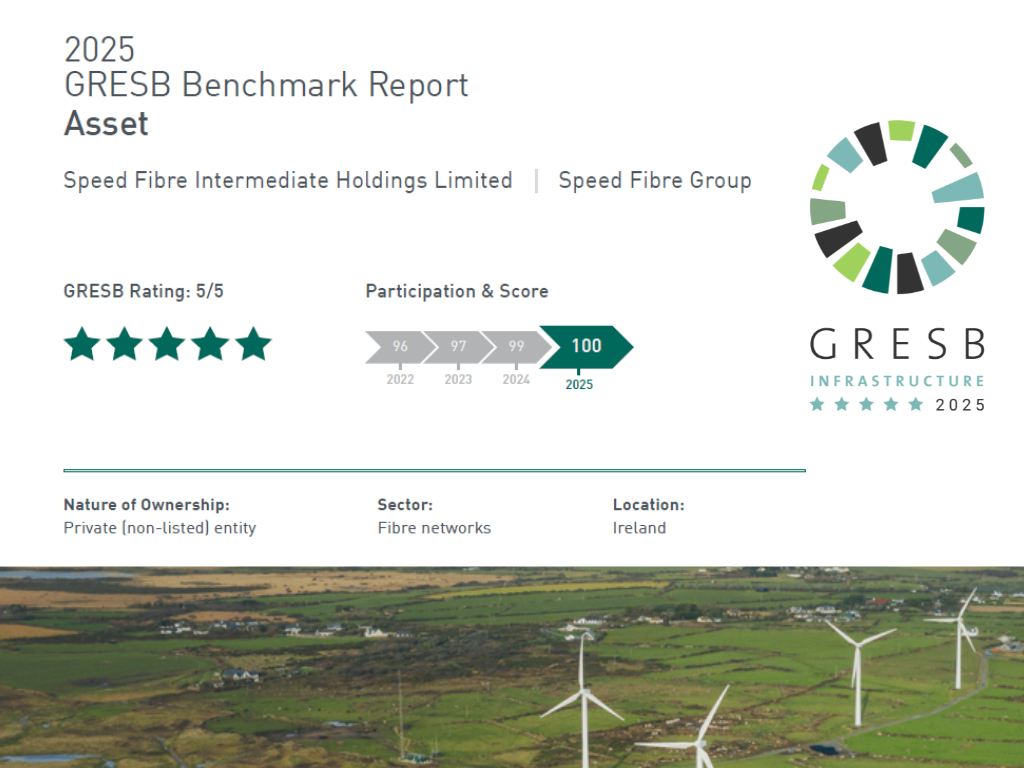Click the circular GRESB logo ring
Viewport: 1024px width, 768px height.
click(897, 207)
